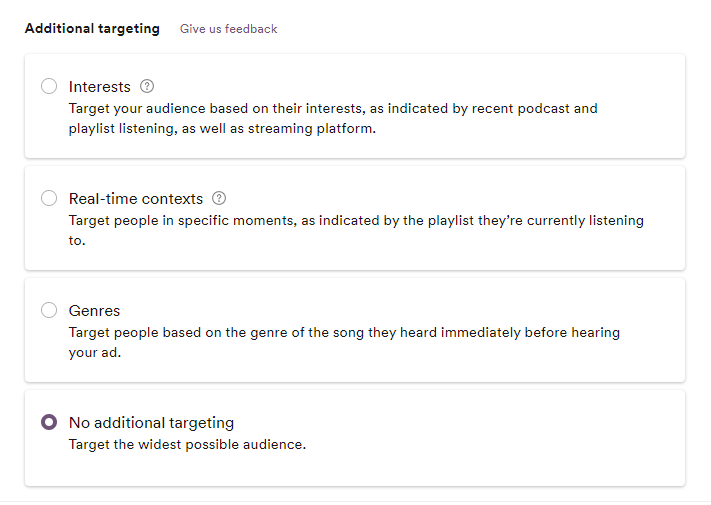Click the selected No additional targeting radio
Image resolution: width=711 pixels, height=505 pixels.
(49, 422)
